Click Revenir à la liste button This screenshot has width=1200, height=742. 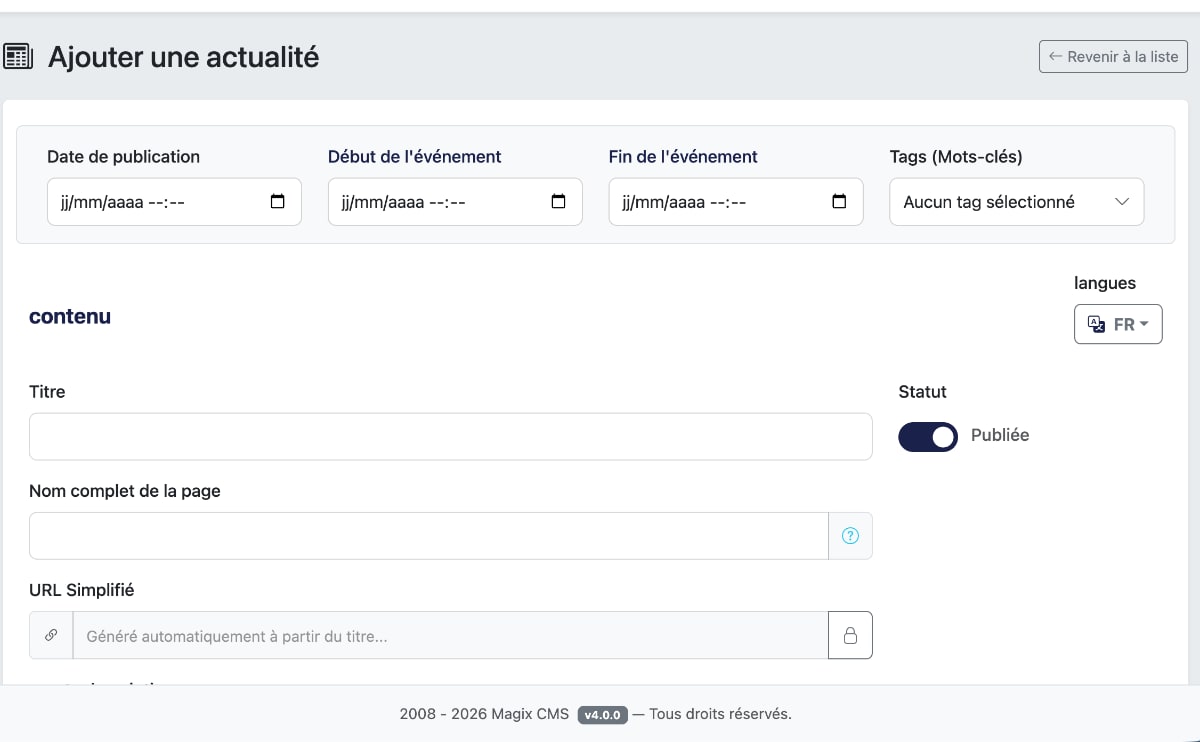(x=1113, y=57)
